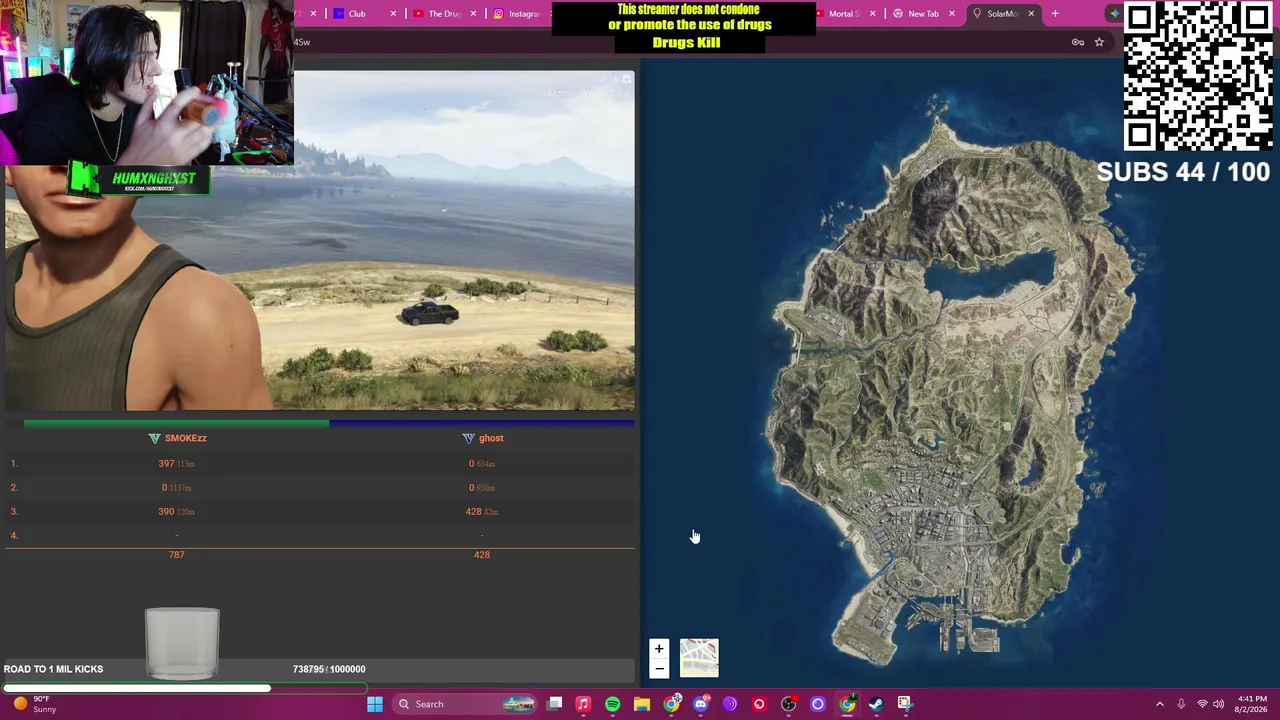Screen dimensions: 1280x720
Task: Click the QR code in the corner
Action: 1198,76
